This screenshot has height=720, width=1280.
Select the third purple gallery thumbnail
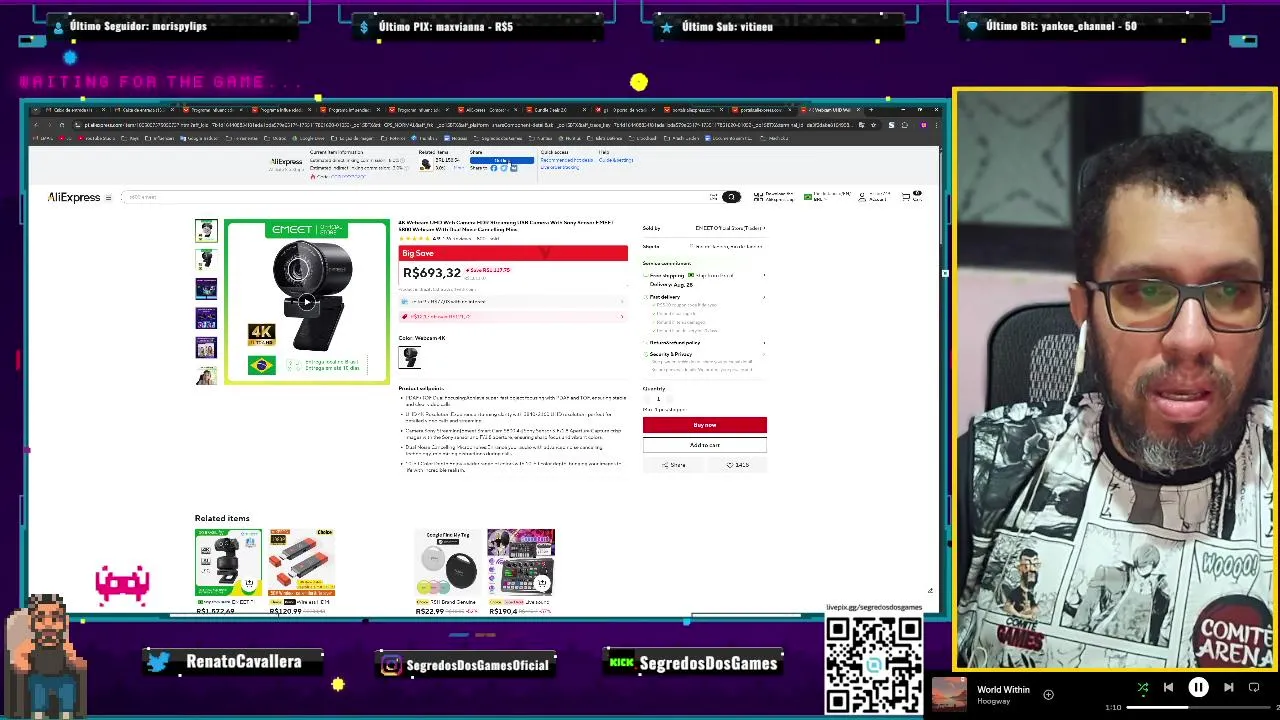click(x=206, y=289)
